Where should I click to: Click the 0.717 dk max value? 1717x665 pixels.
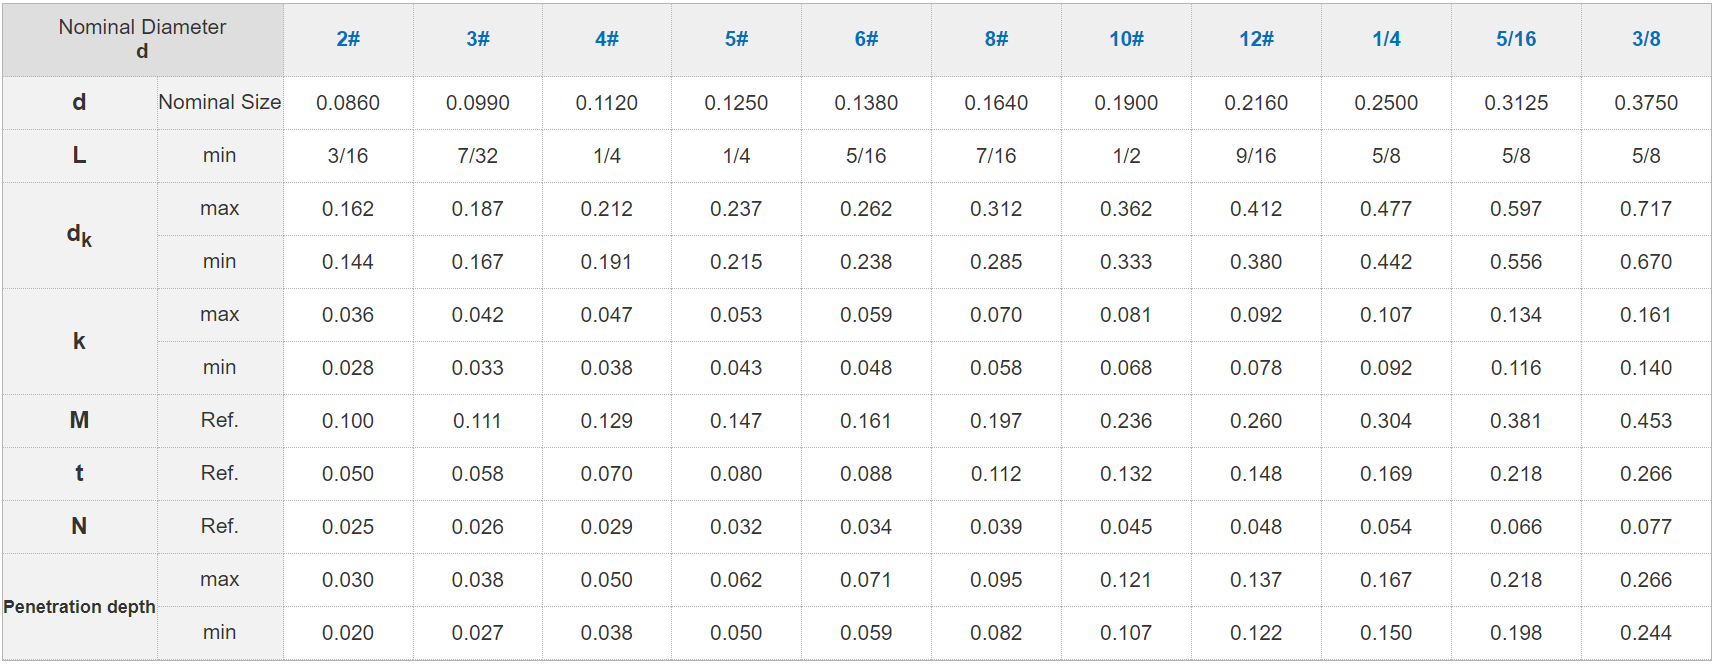point(1646,209)
